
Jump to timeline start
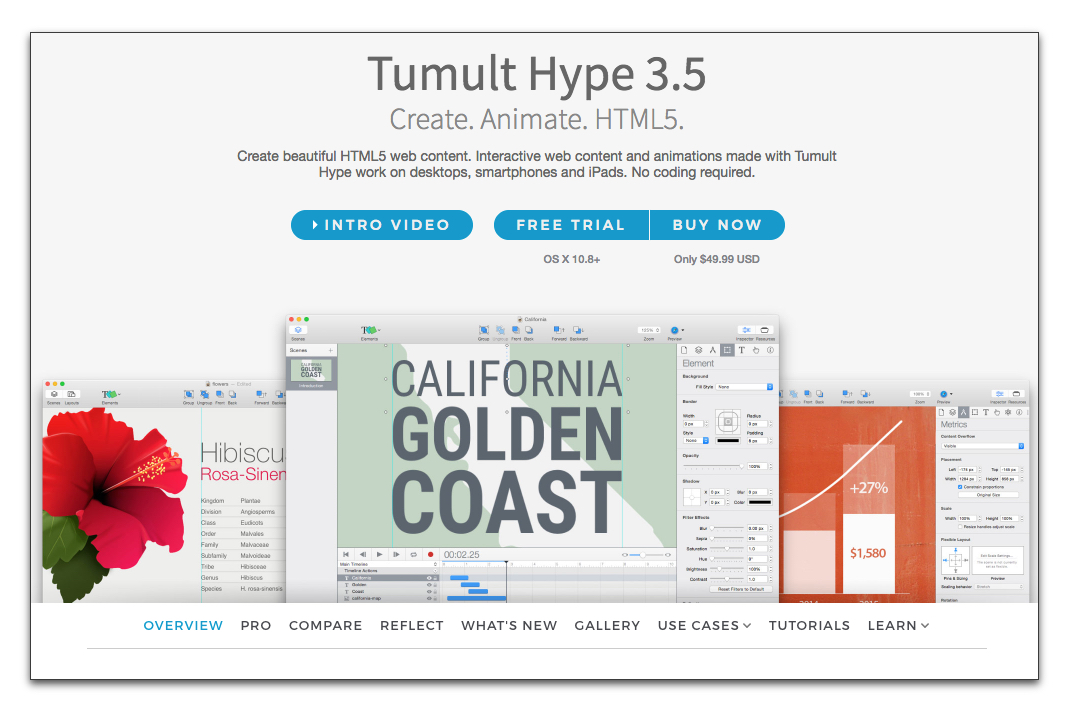(x=346, y=554)
